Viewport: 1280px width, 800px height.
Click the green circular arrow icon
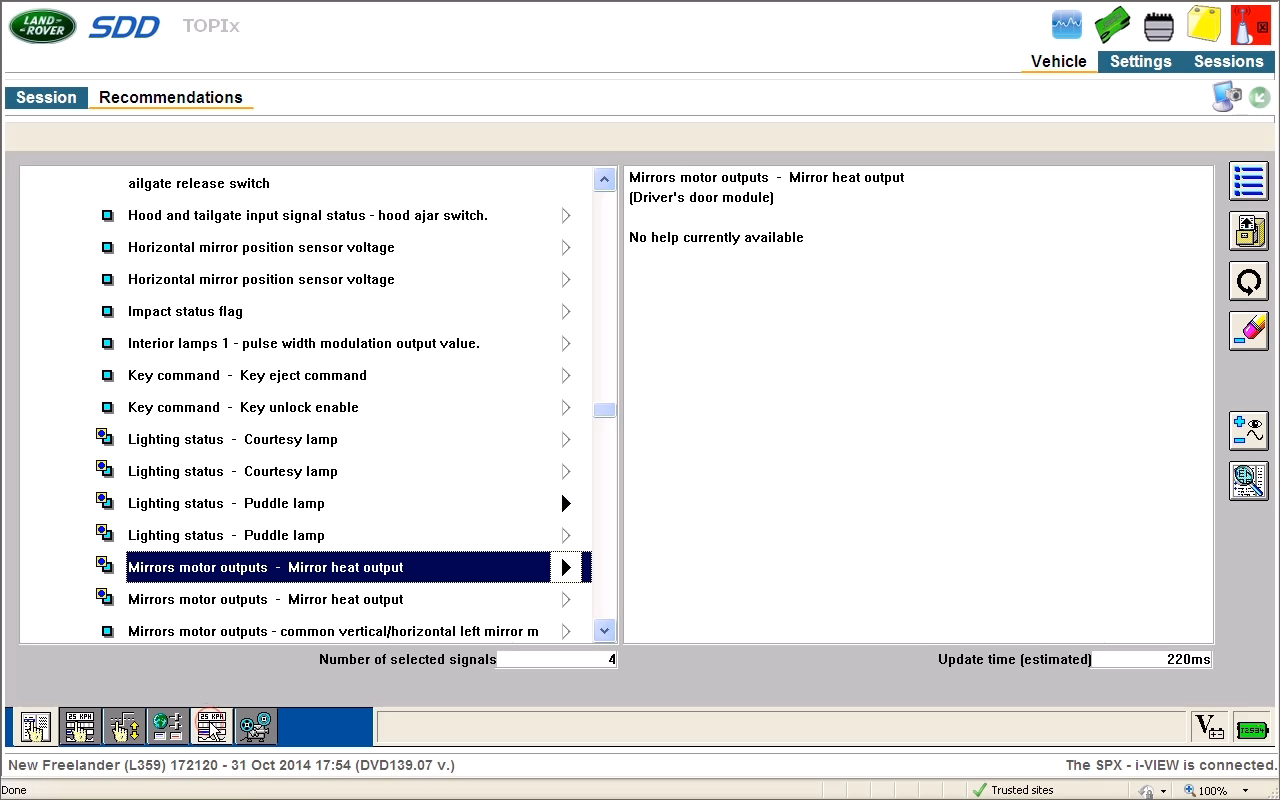tap(1260, 97)
